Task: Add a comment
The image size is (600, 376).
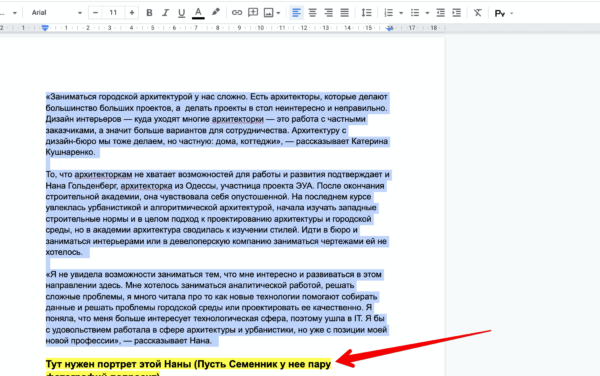Action: tap(253, 13)
